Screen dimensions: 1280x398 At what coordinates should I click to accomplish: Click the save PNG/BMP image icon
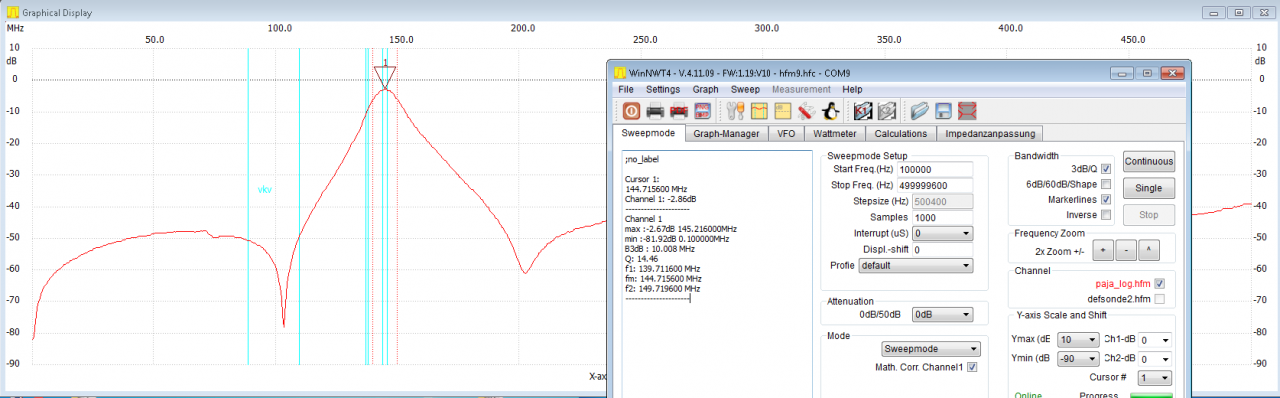(x=702, y=111)
